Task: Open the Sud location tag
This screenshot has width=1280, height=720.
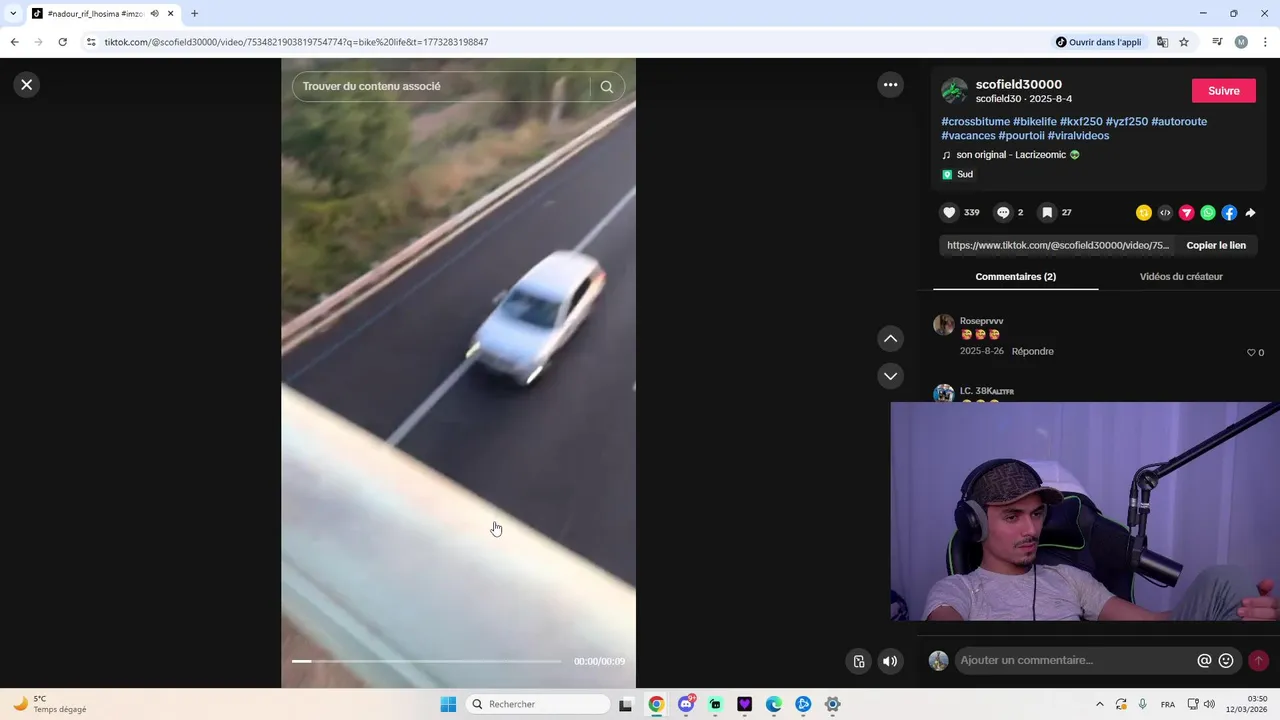Action: coord(957,174)
